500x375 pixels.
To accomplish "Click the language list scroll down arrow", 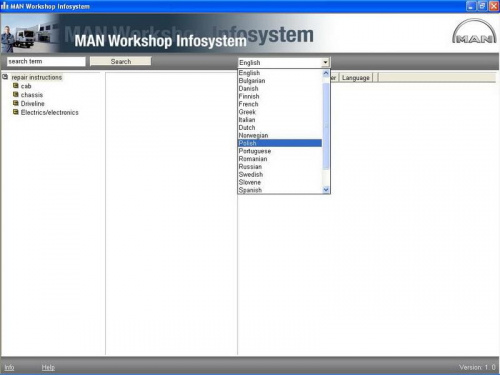I will point(326,190).
